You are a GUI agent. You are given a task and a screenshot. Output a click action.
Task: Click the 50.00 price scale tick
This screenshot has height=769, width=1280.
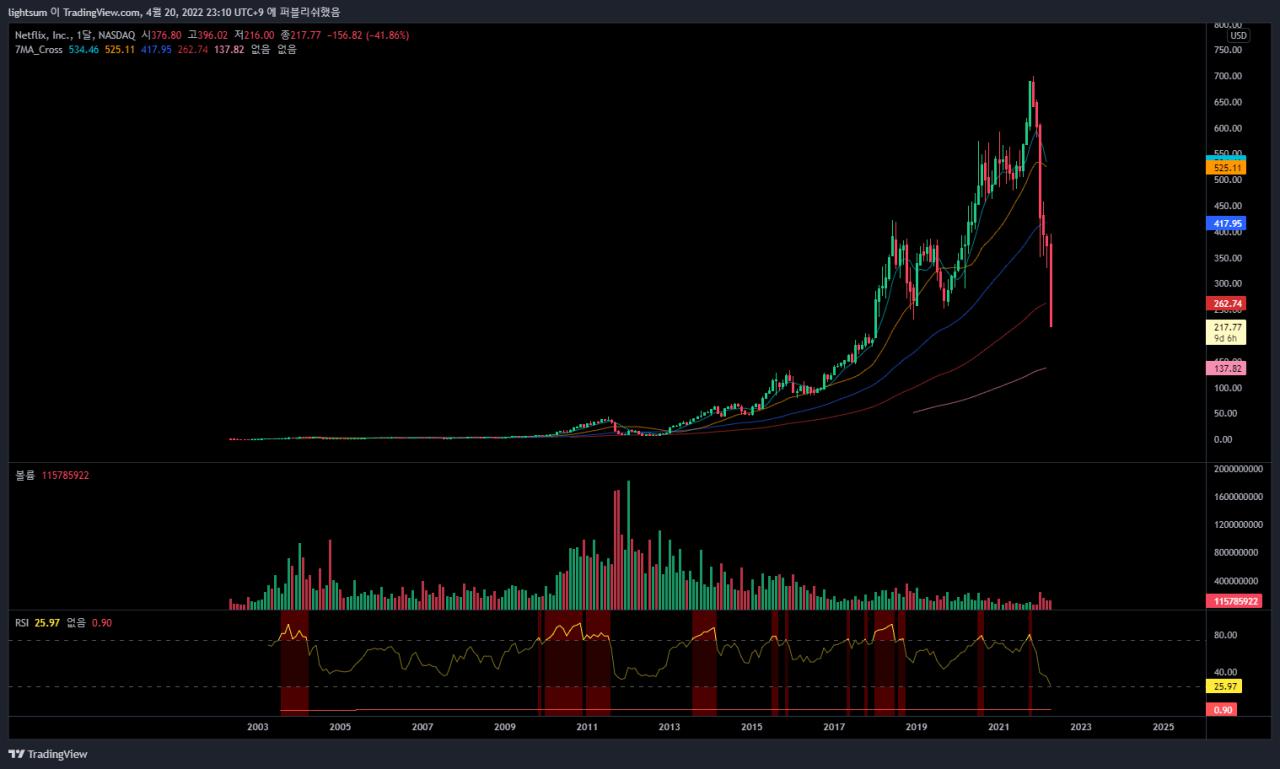(1228, 414)
